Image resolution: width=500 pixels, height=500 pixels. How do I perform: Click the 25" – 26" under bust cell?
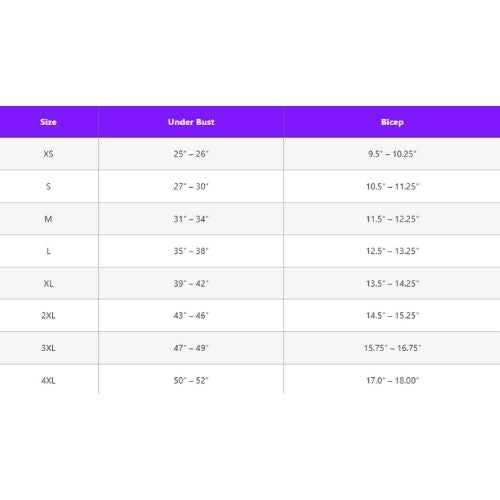191,154
